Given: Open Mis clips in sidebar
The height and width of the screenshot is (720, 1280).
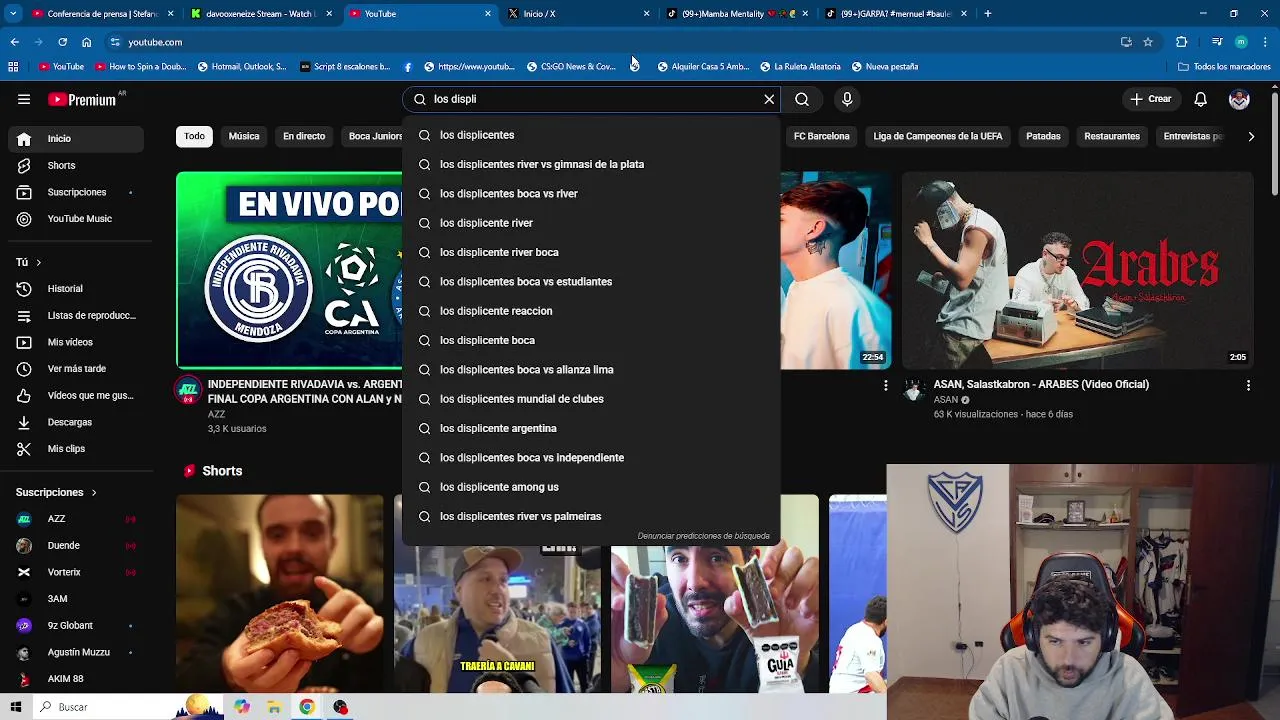Looking at the screenshot, I should pos(77,449).
